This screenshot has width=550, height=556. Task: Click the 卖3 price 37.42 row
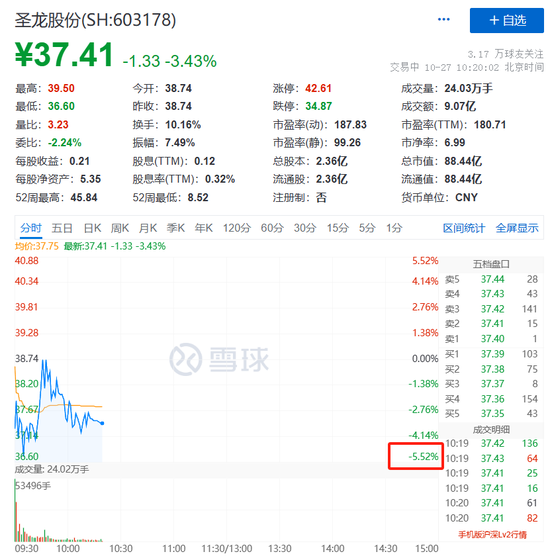pyautogui.click(x=491, y=309)
